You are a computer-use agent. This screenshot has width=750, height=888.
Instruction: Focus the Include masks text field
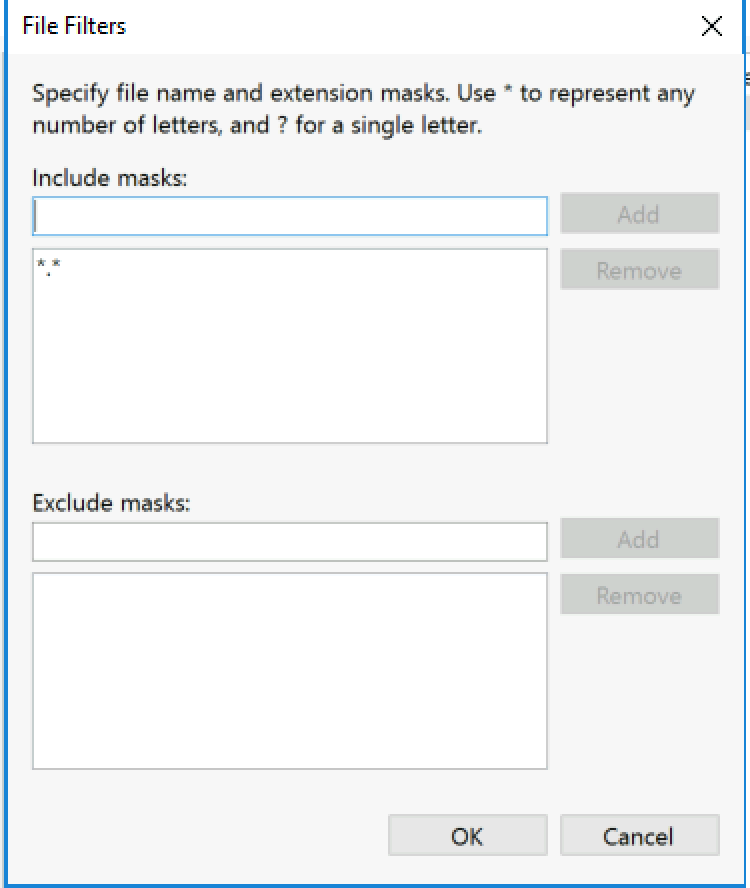point(290,216)
